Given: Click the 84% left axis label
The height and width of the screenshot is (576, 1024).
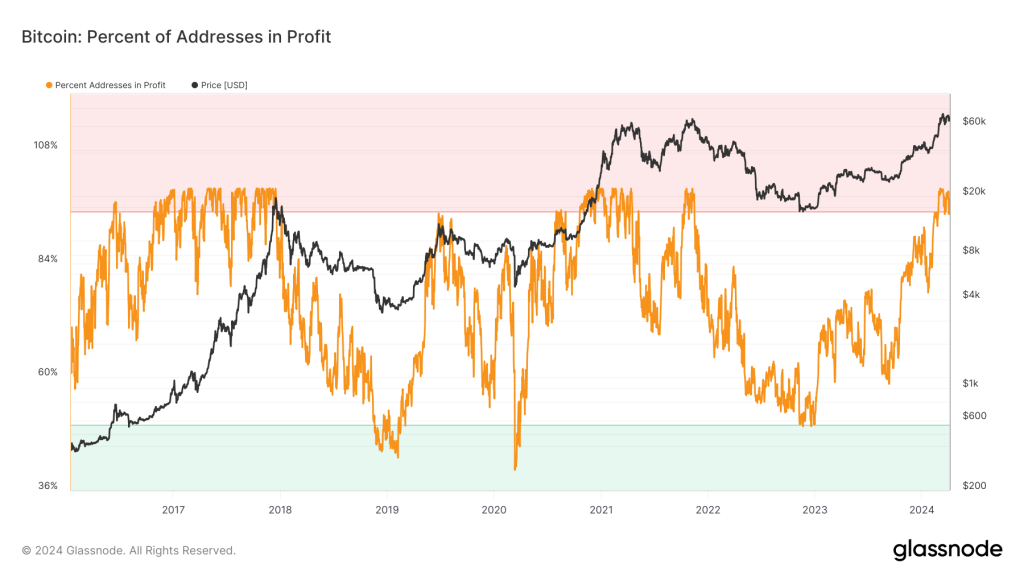Looking at the screenshot, I should pos(48,259).
